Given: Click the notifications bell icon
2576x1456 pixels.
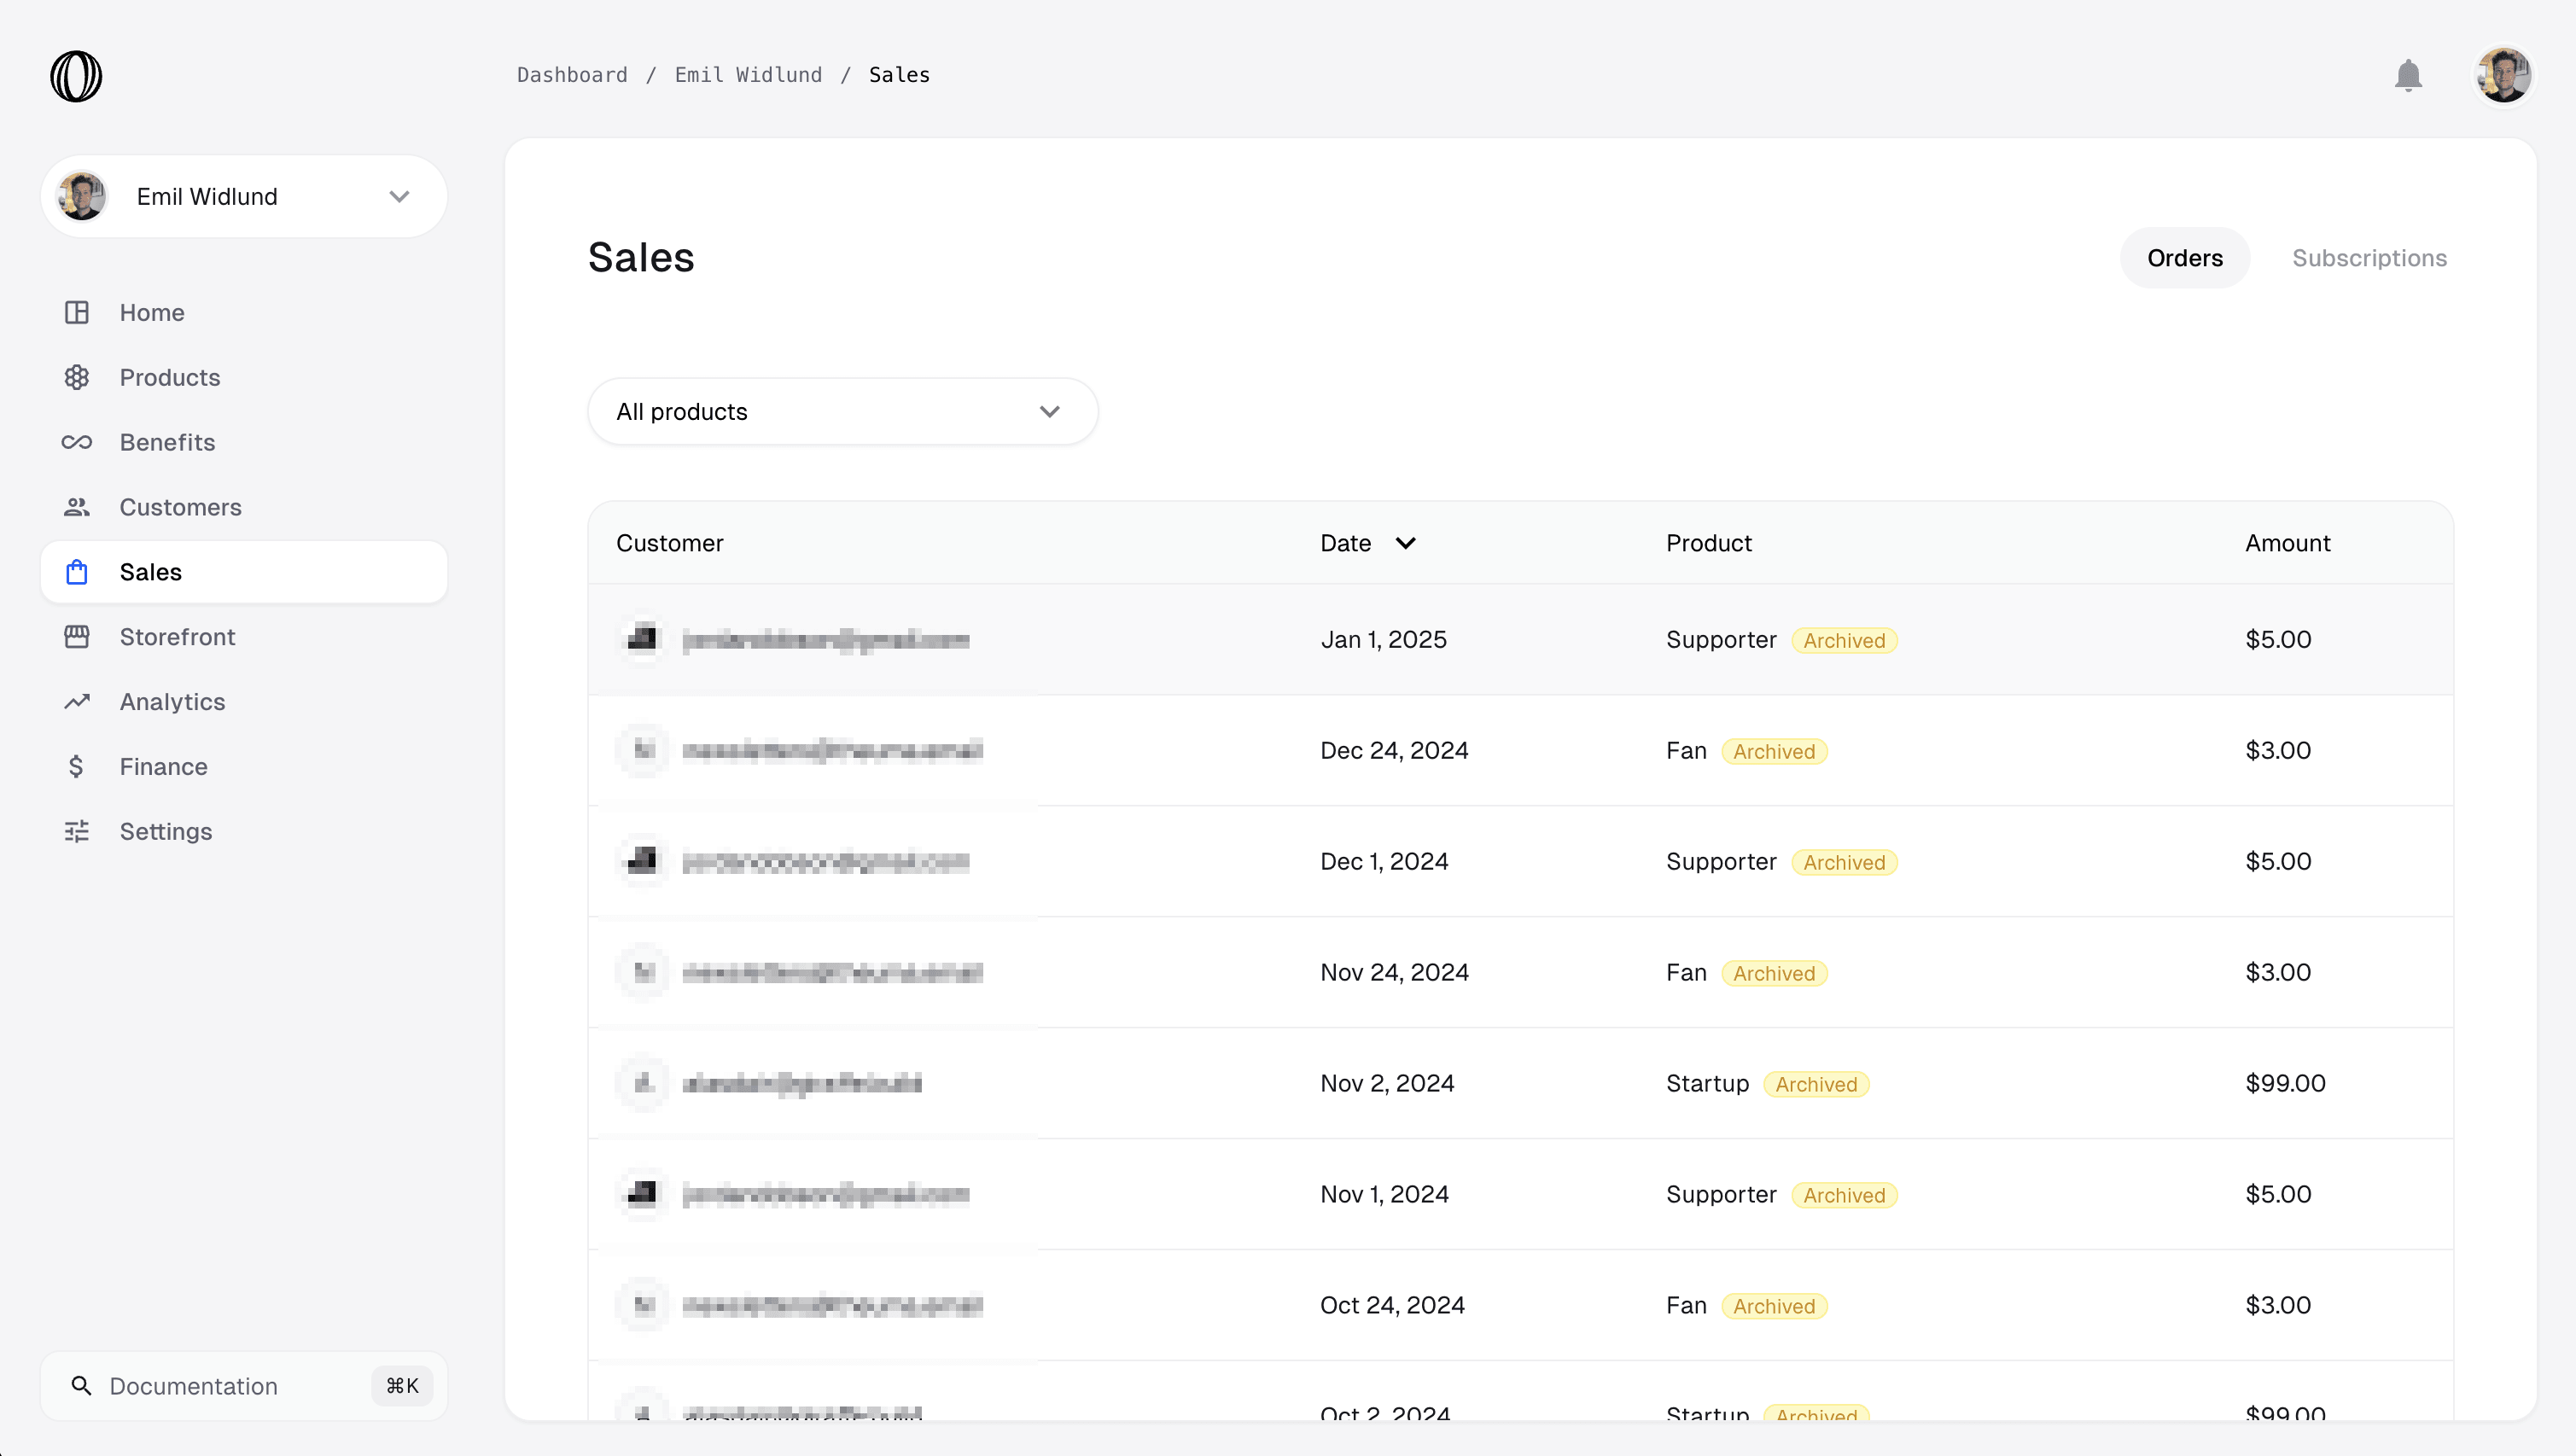Looking at the screenshot, I should click(2408, 76).
